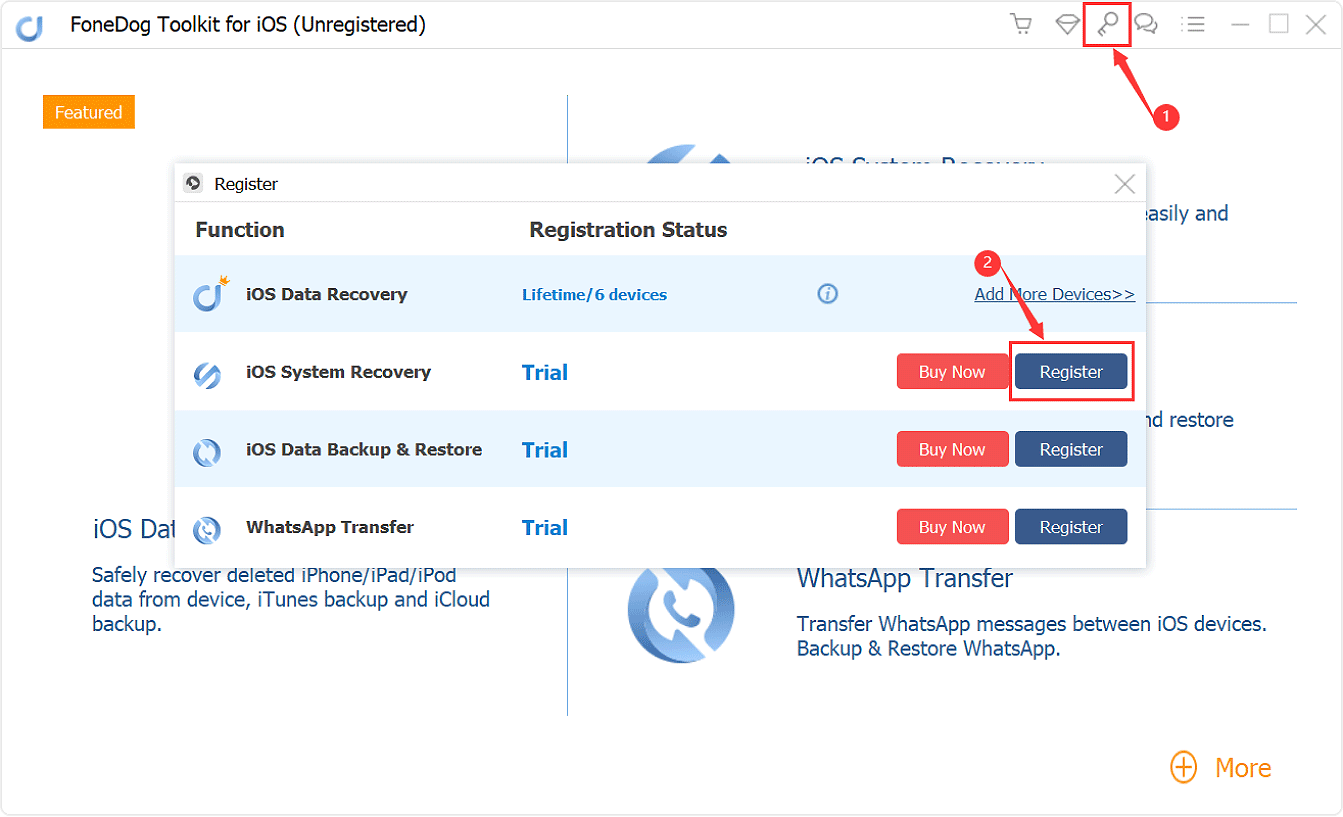Click the Function column header
The image size is (1343, 817).
tap(240, 230)
